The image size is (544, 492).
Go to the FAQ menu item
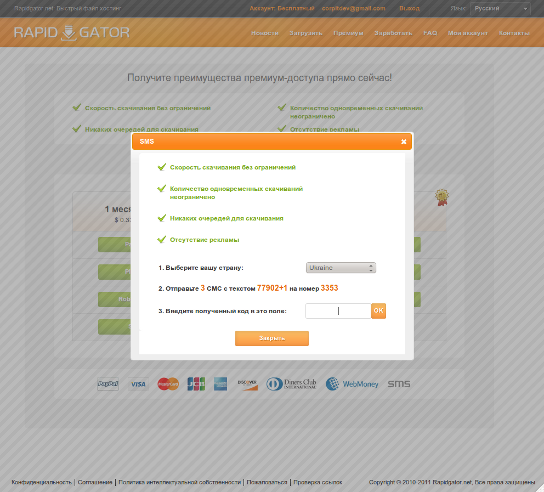430,33
